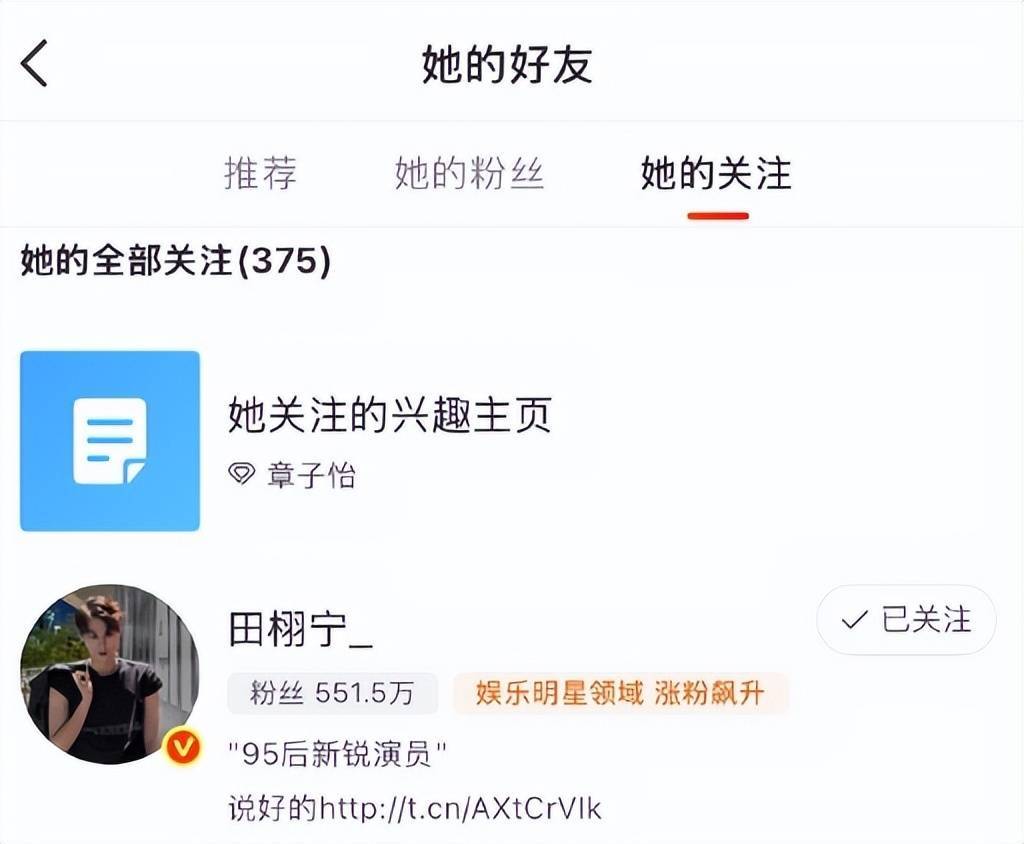Click the checkmark in 已关注 button
The width and height of the screenshot is (1024, 844).
854,619
